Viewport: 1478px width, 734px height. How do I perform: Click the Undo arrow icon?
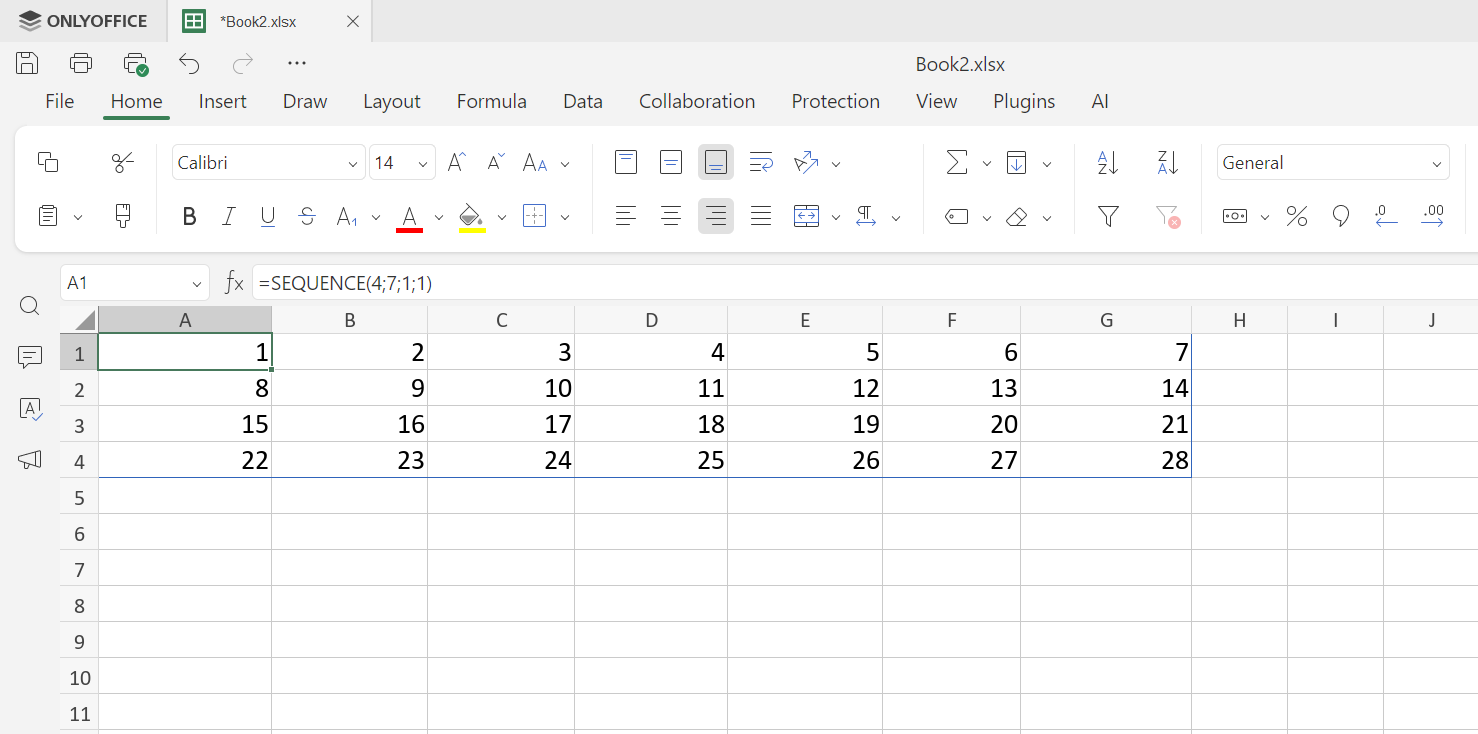pyautogui.click(x=189, y=64)
